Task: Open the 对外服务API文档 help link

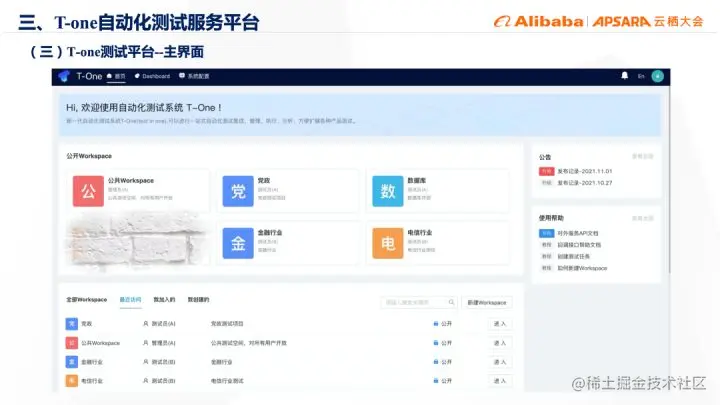Action: [x=578, y=233]
